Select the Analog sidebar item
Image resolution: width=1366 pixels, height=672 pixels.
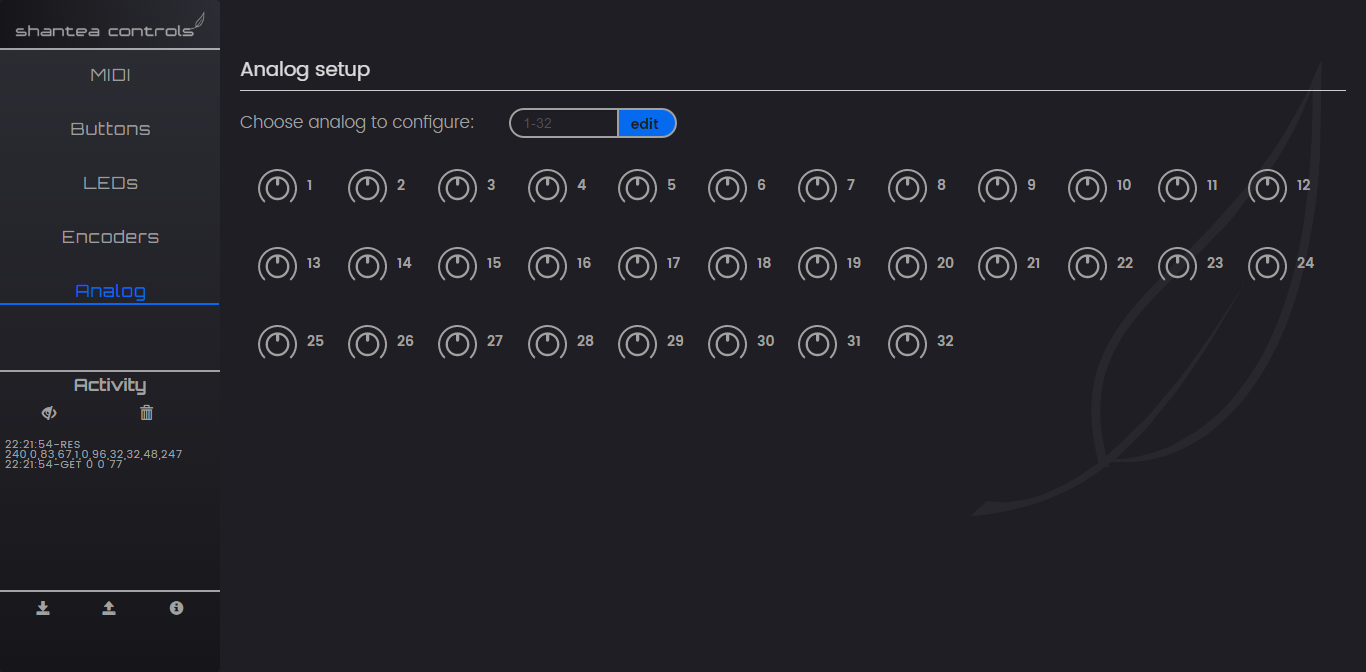point(110,291)
